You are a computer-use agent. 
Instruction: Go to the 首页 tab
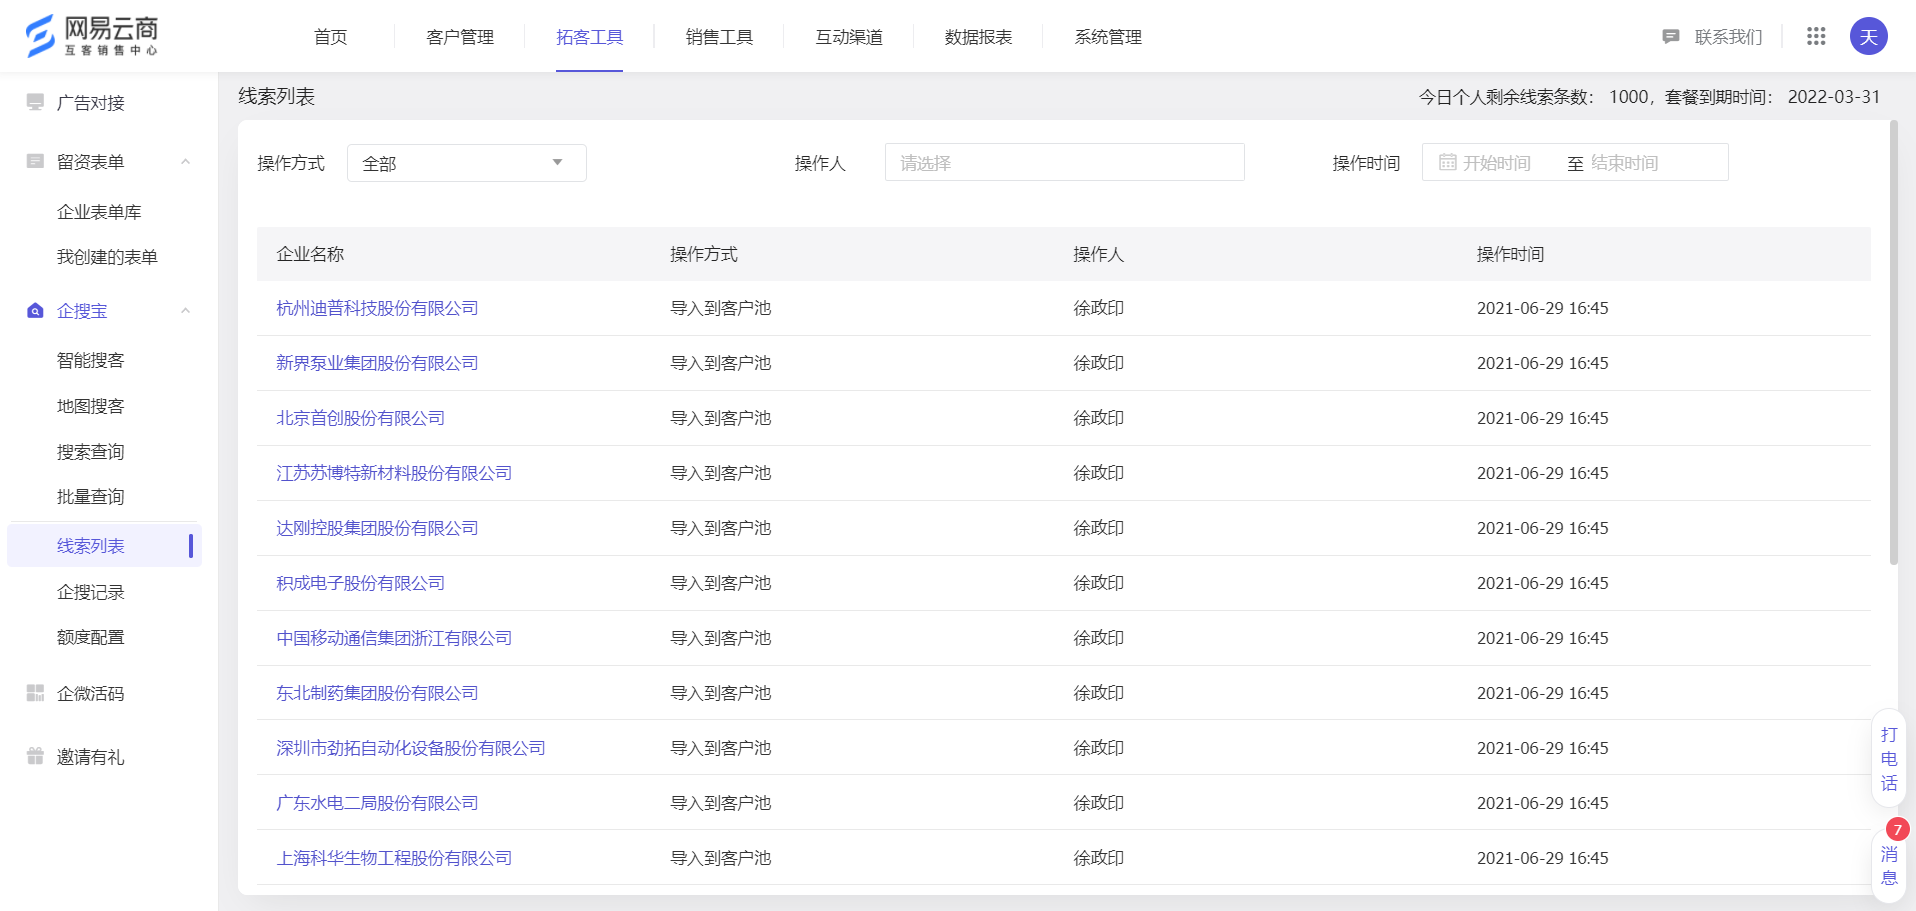[x=330, y=37]
